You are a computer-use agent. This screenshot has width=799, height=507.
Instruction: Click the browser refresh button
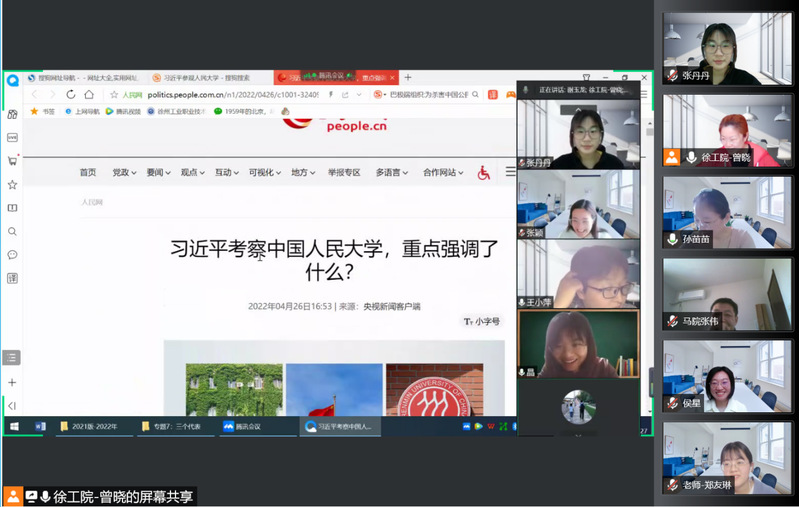(71, 95)
